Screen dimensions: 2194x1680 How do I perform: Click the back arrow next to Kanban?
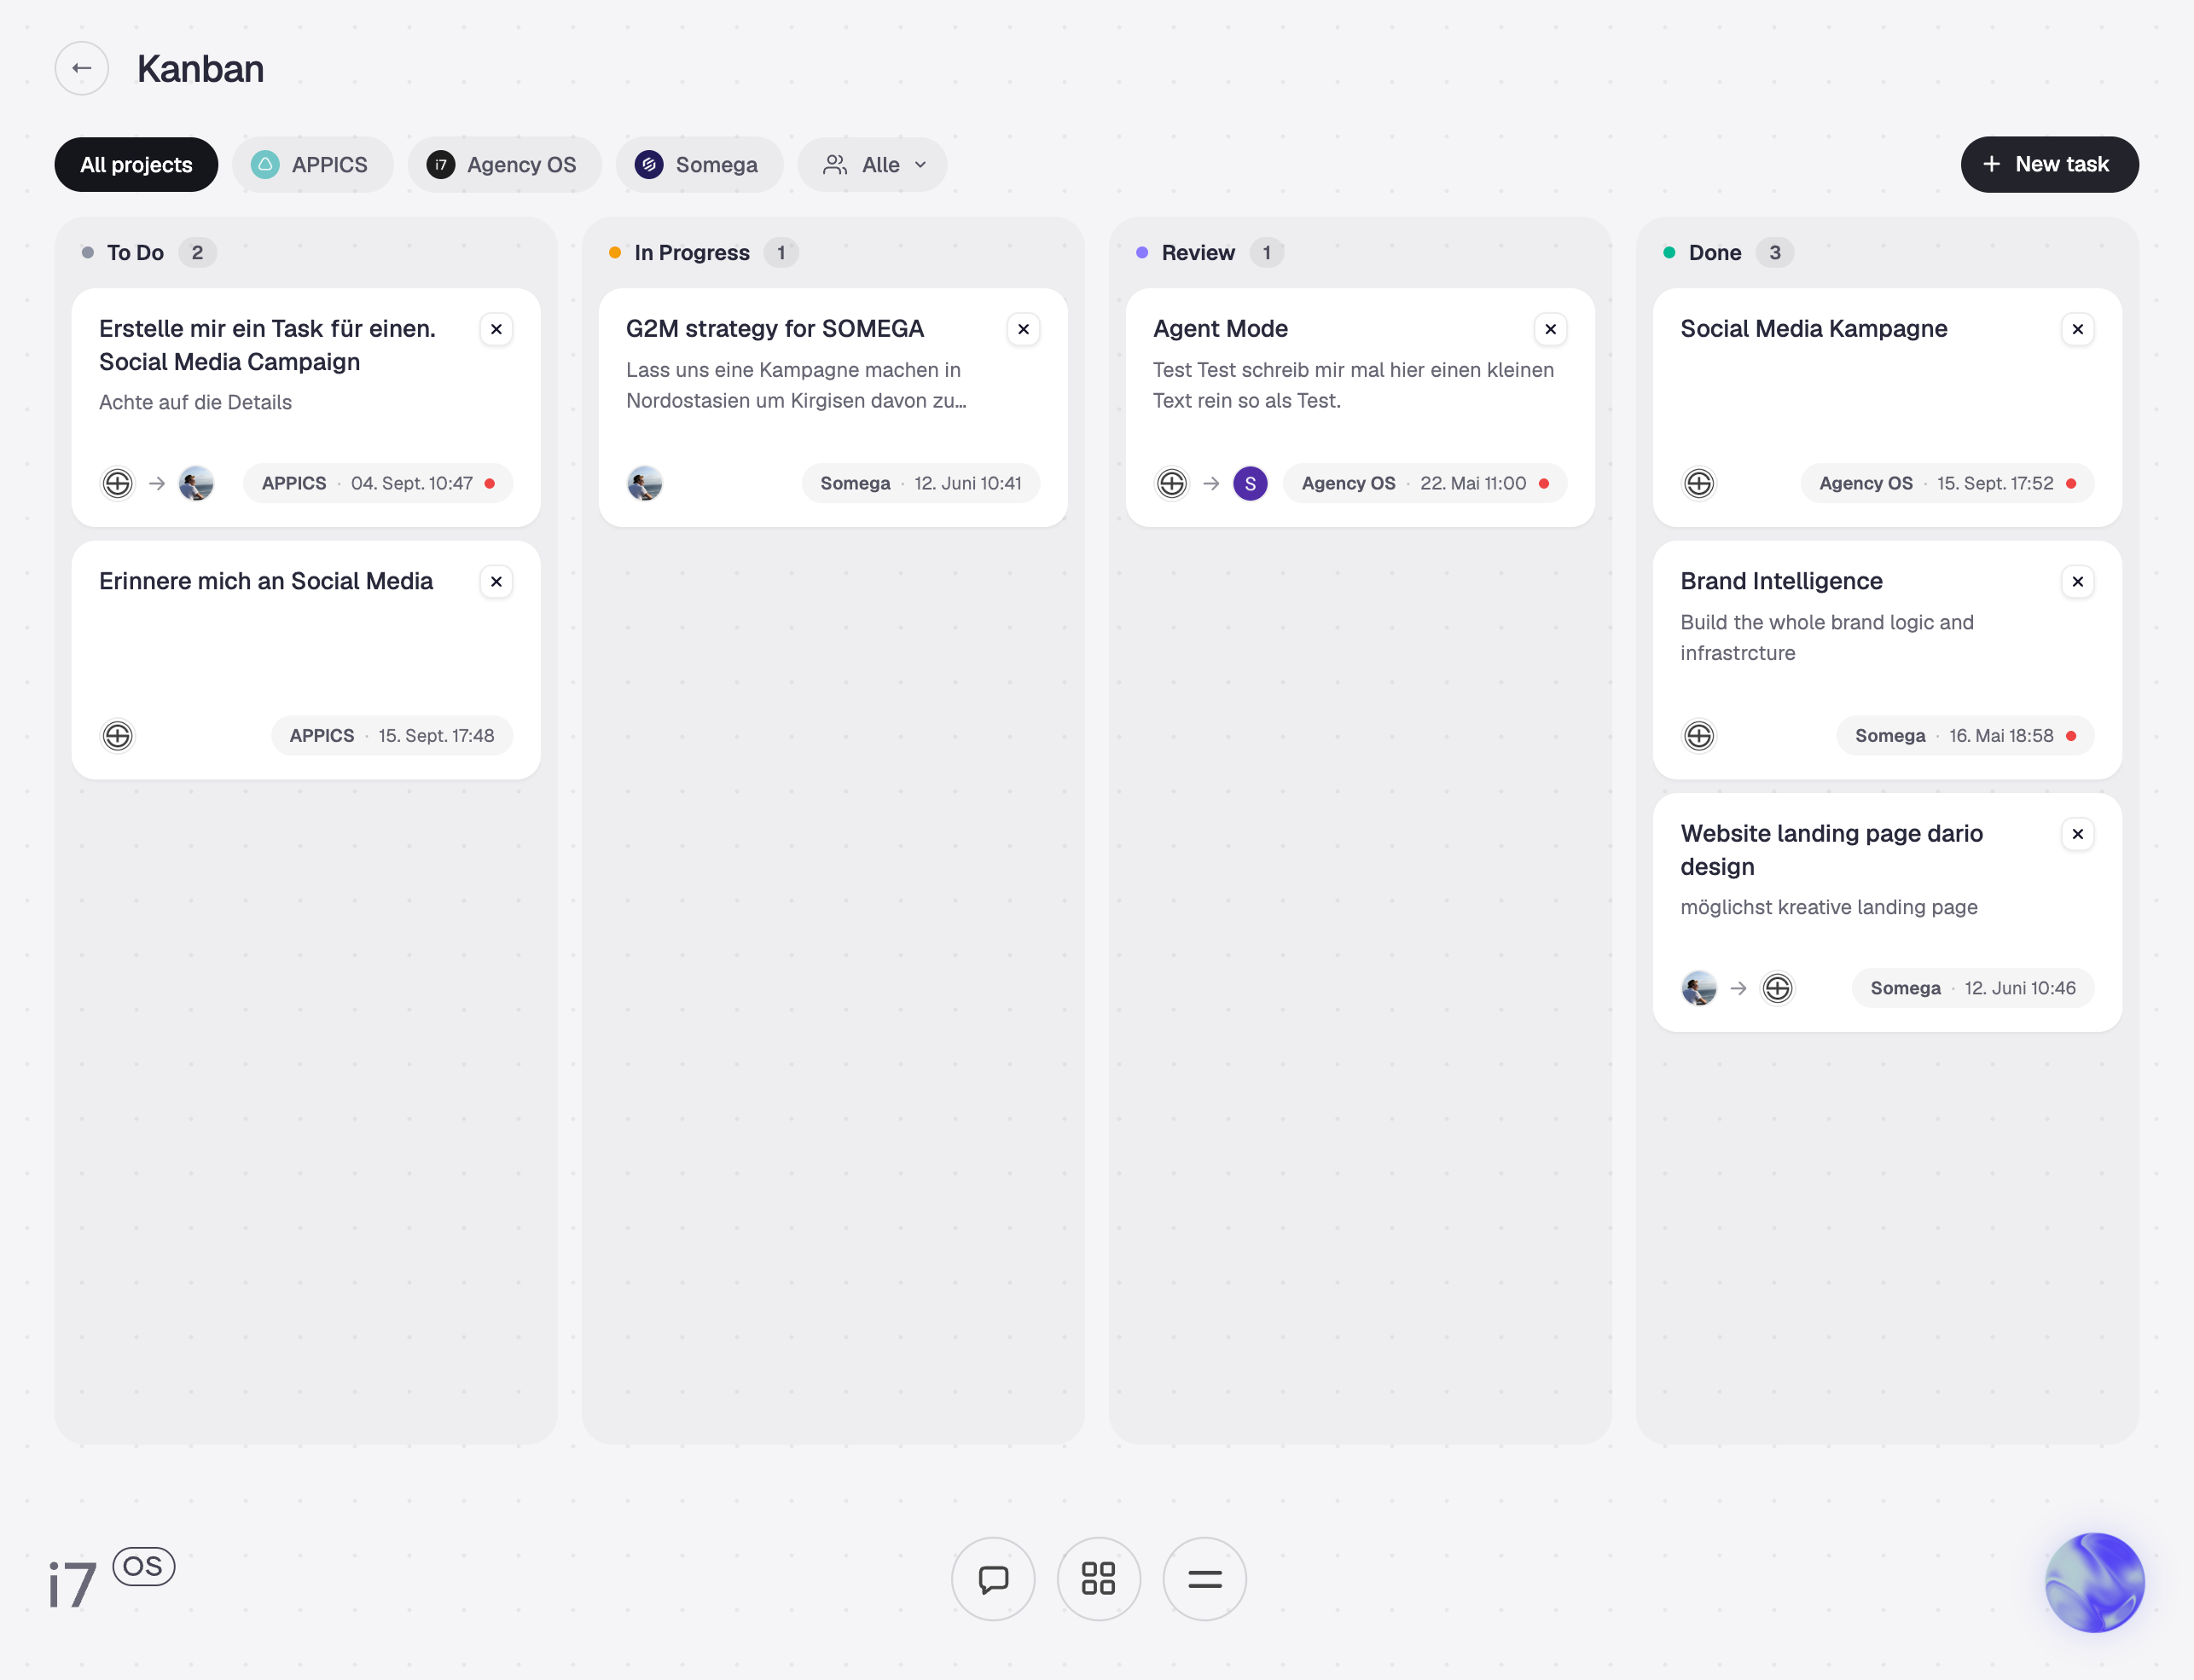pyautogui.click(x=82, y=68)
